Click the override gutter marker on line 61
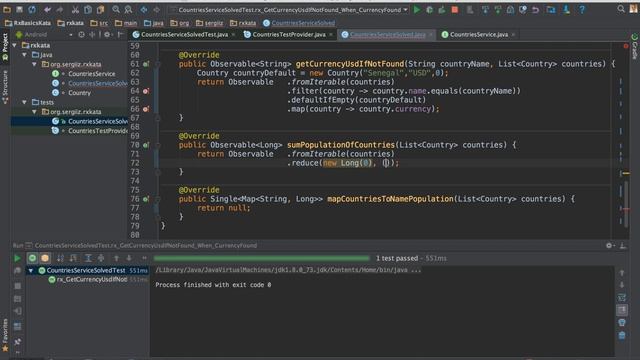Image resolution: width=640 pixels, height=360 pixels. (146, 64)
